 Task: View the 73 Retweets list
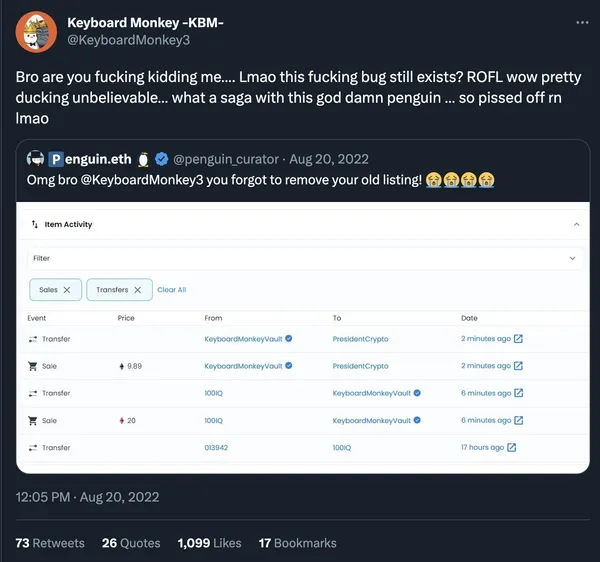point(50,543)
